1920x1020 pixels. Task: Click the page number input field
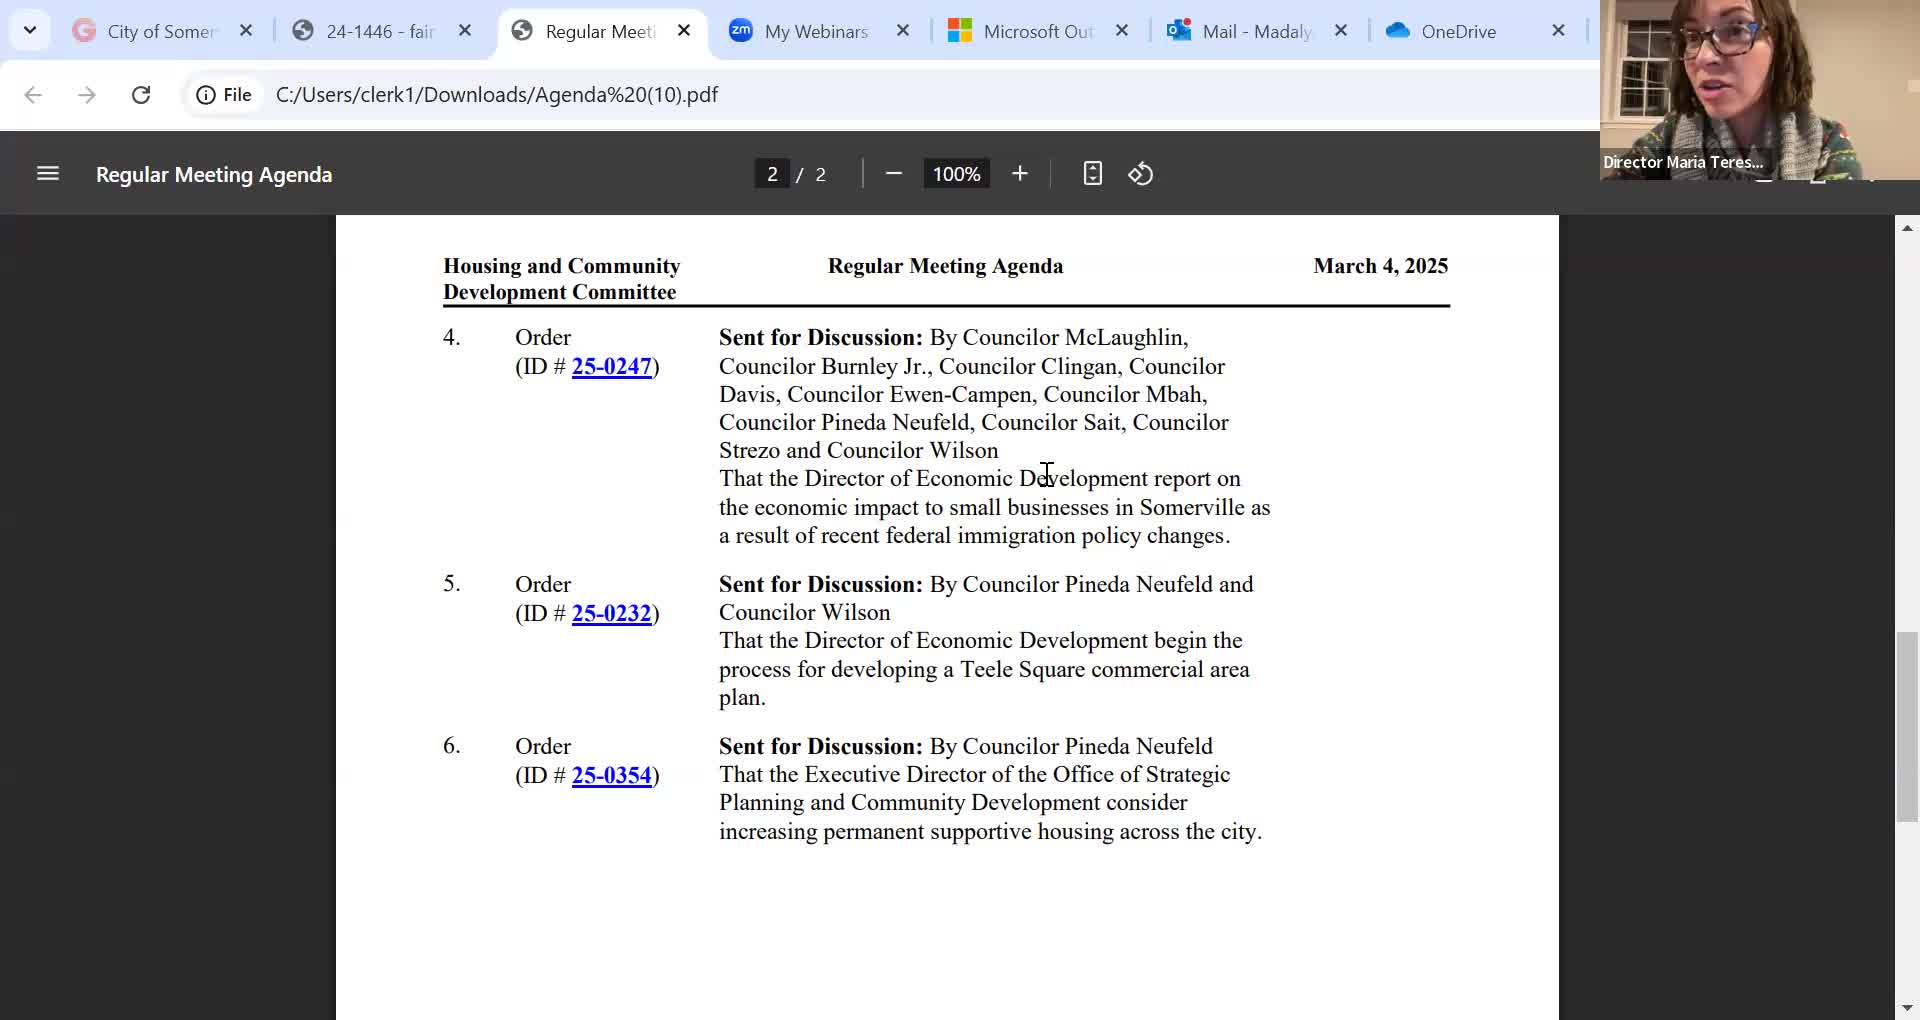772,174
